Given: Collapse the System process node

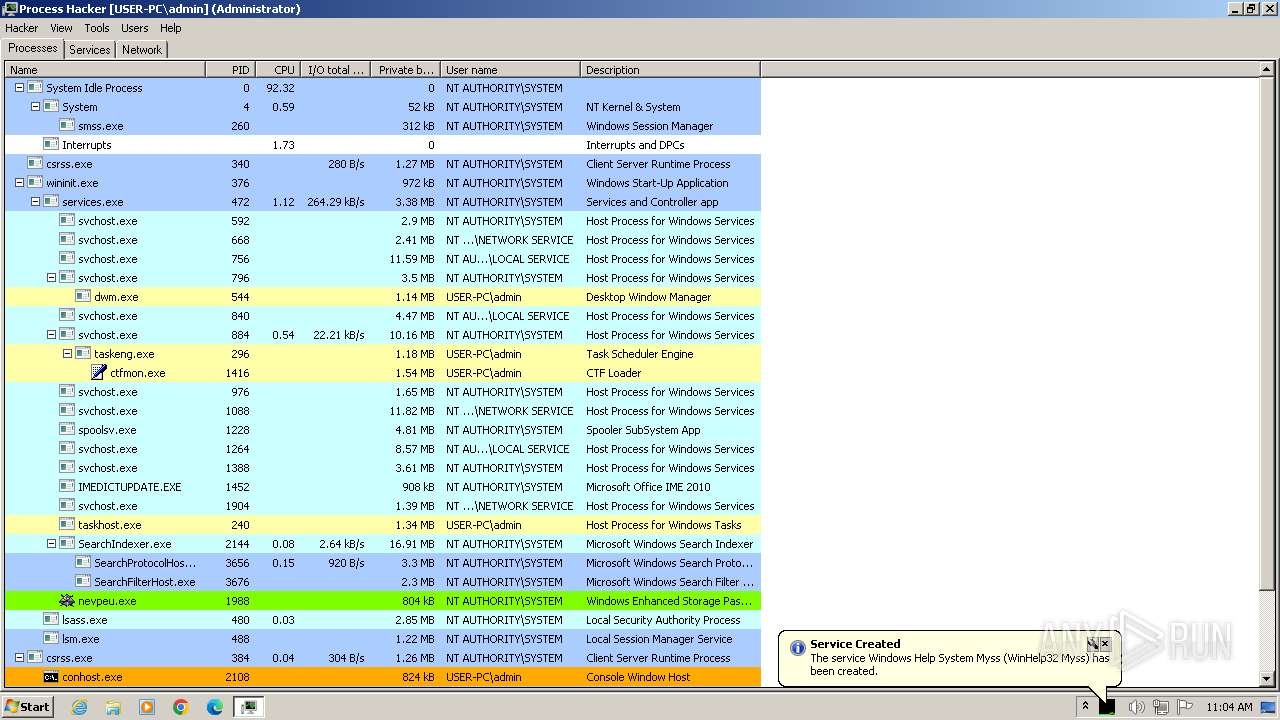Looking at the screenshot, I should 35,107.
